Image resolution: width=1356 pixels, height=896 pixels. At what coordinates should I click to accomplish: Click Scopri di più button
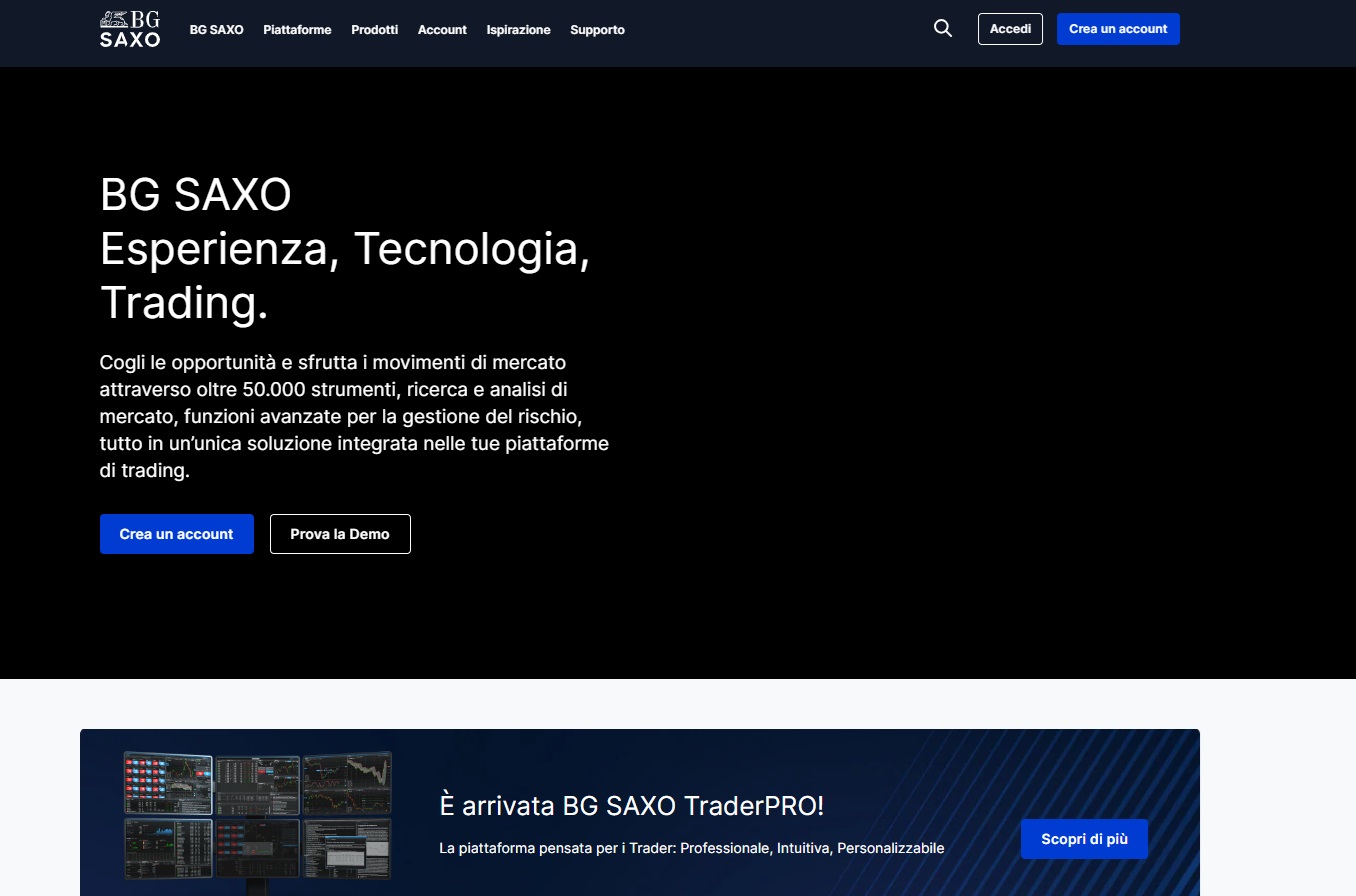[1084, 839]
